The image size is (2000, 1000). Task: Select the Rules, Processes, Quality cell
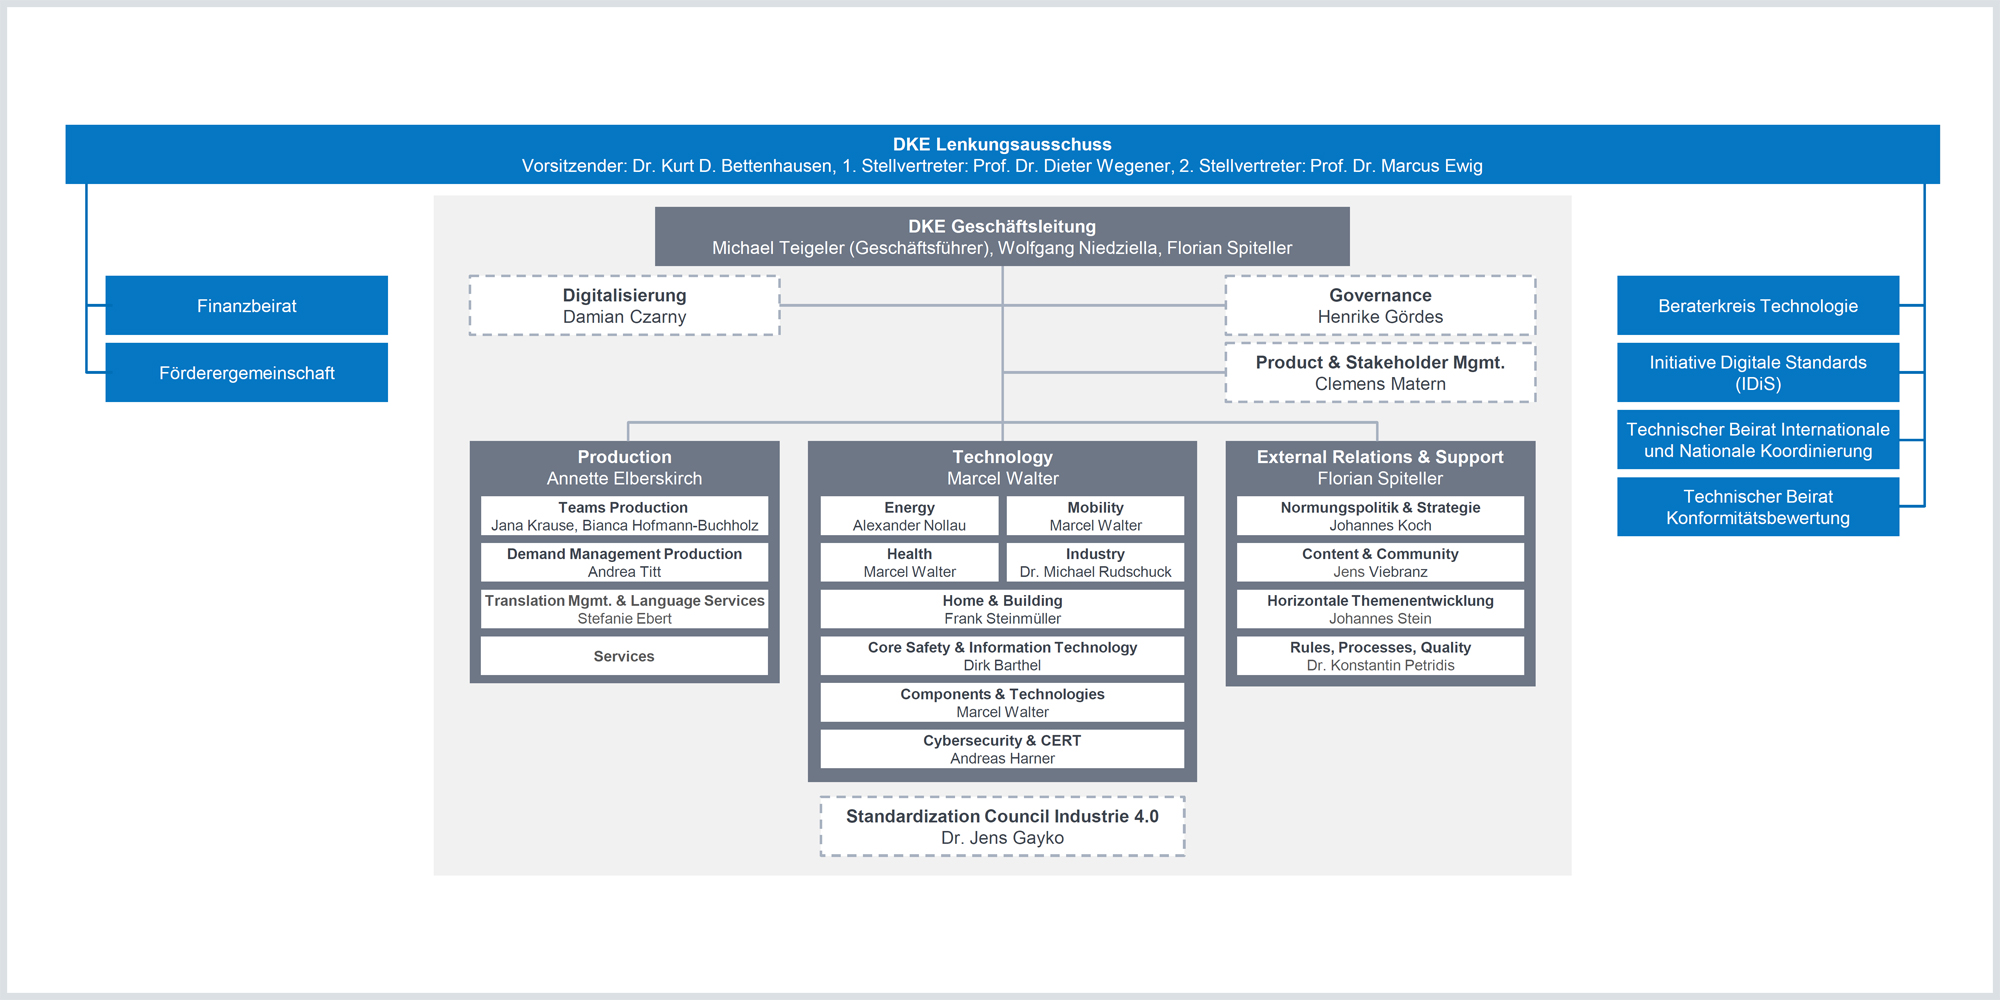pos(1380,656)
